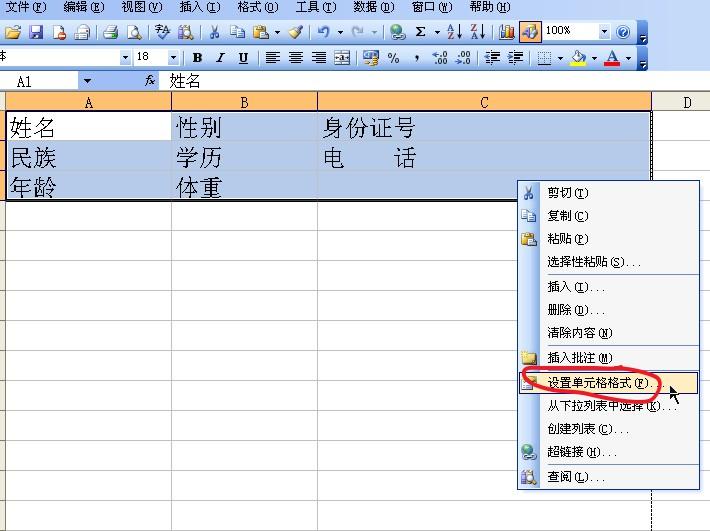
Task: Click the Insert Hyperlink globe icon
Action: pyautogui.click(x=398, y=32)
